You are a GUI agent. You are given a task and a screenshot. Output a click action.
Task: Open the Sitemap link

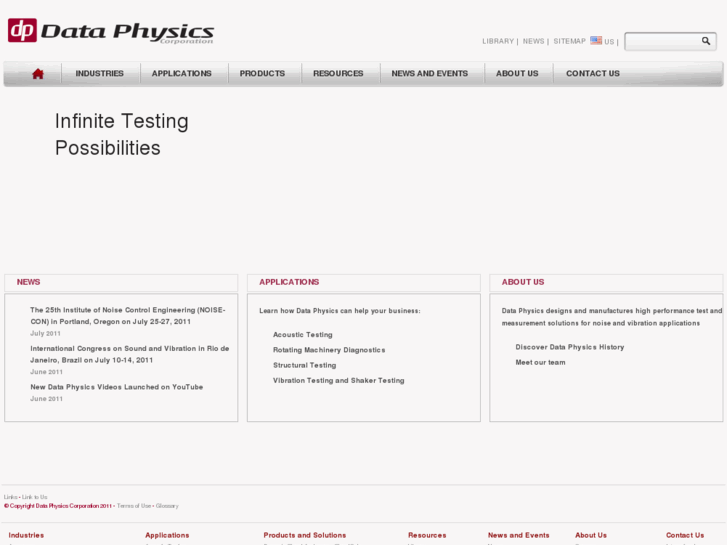point(569,41)
